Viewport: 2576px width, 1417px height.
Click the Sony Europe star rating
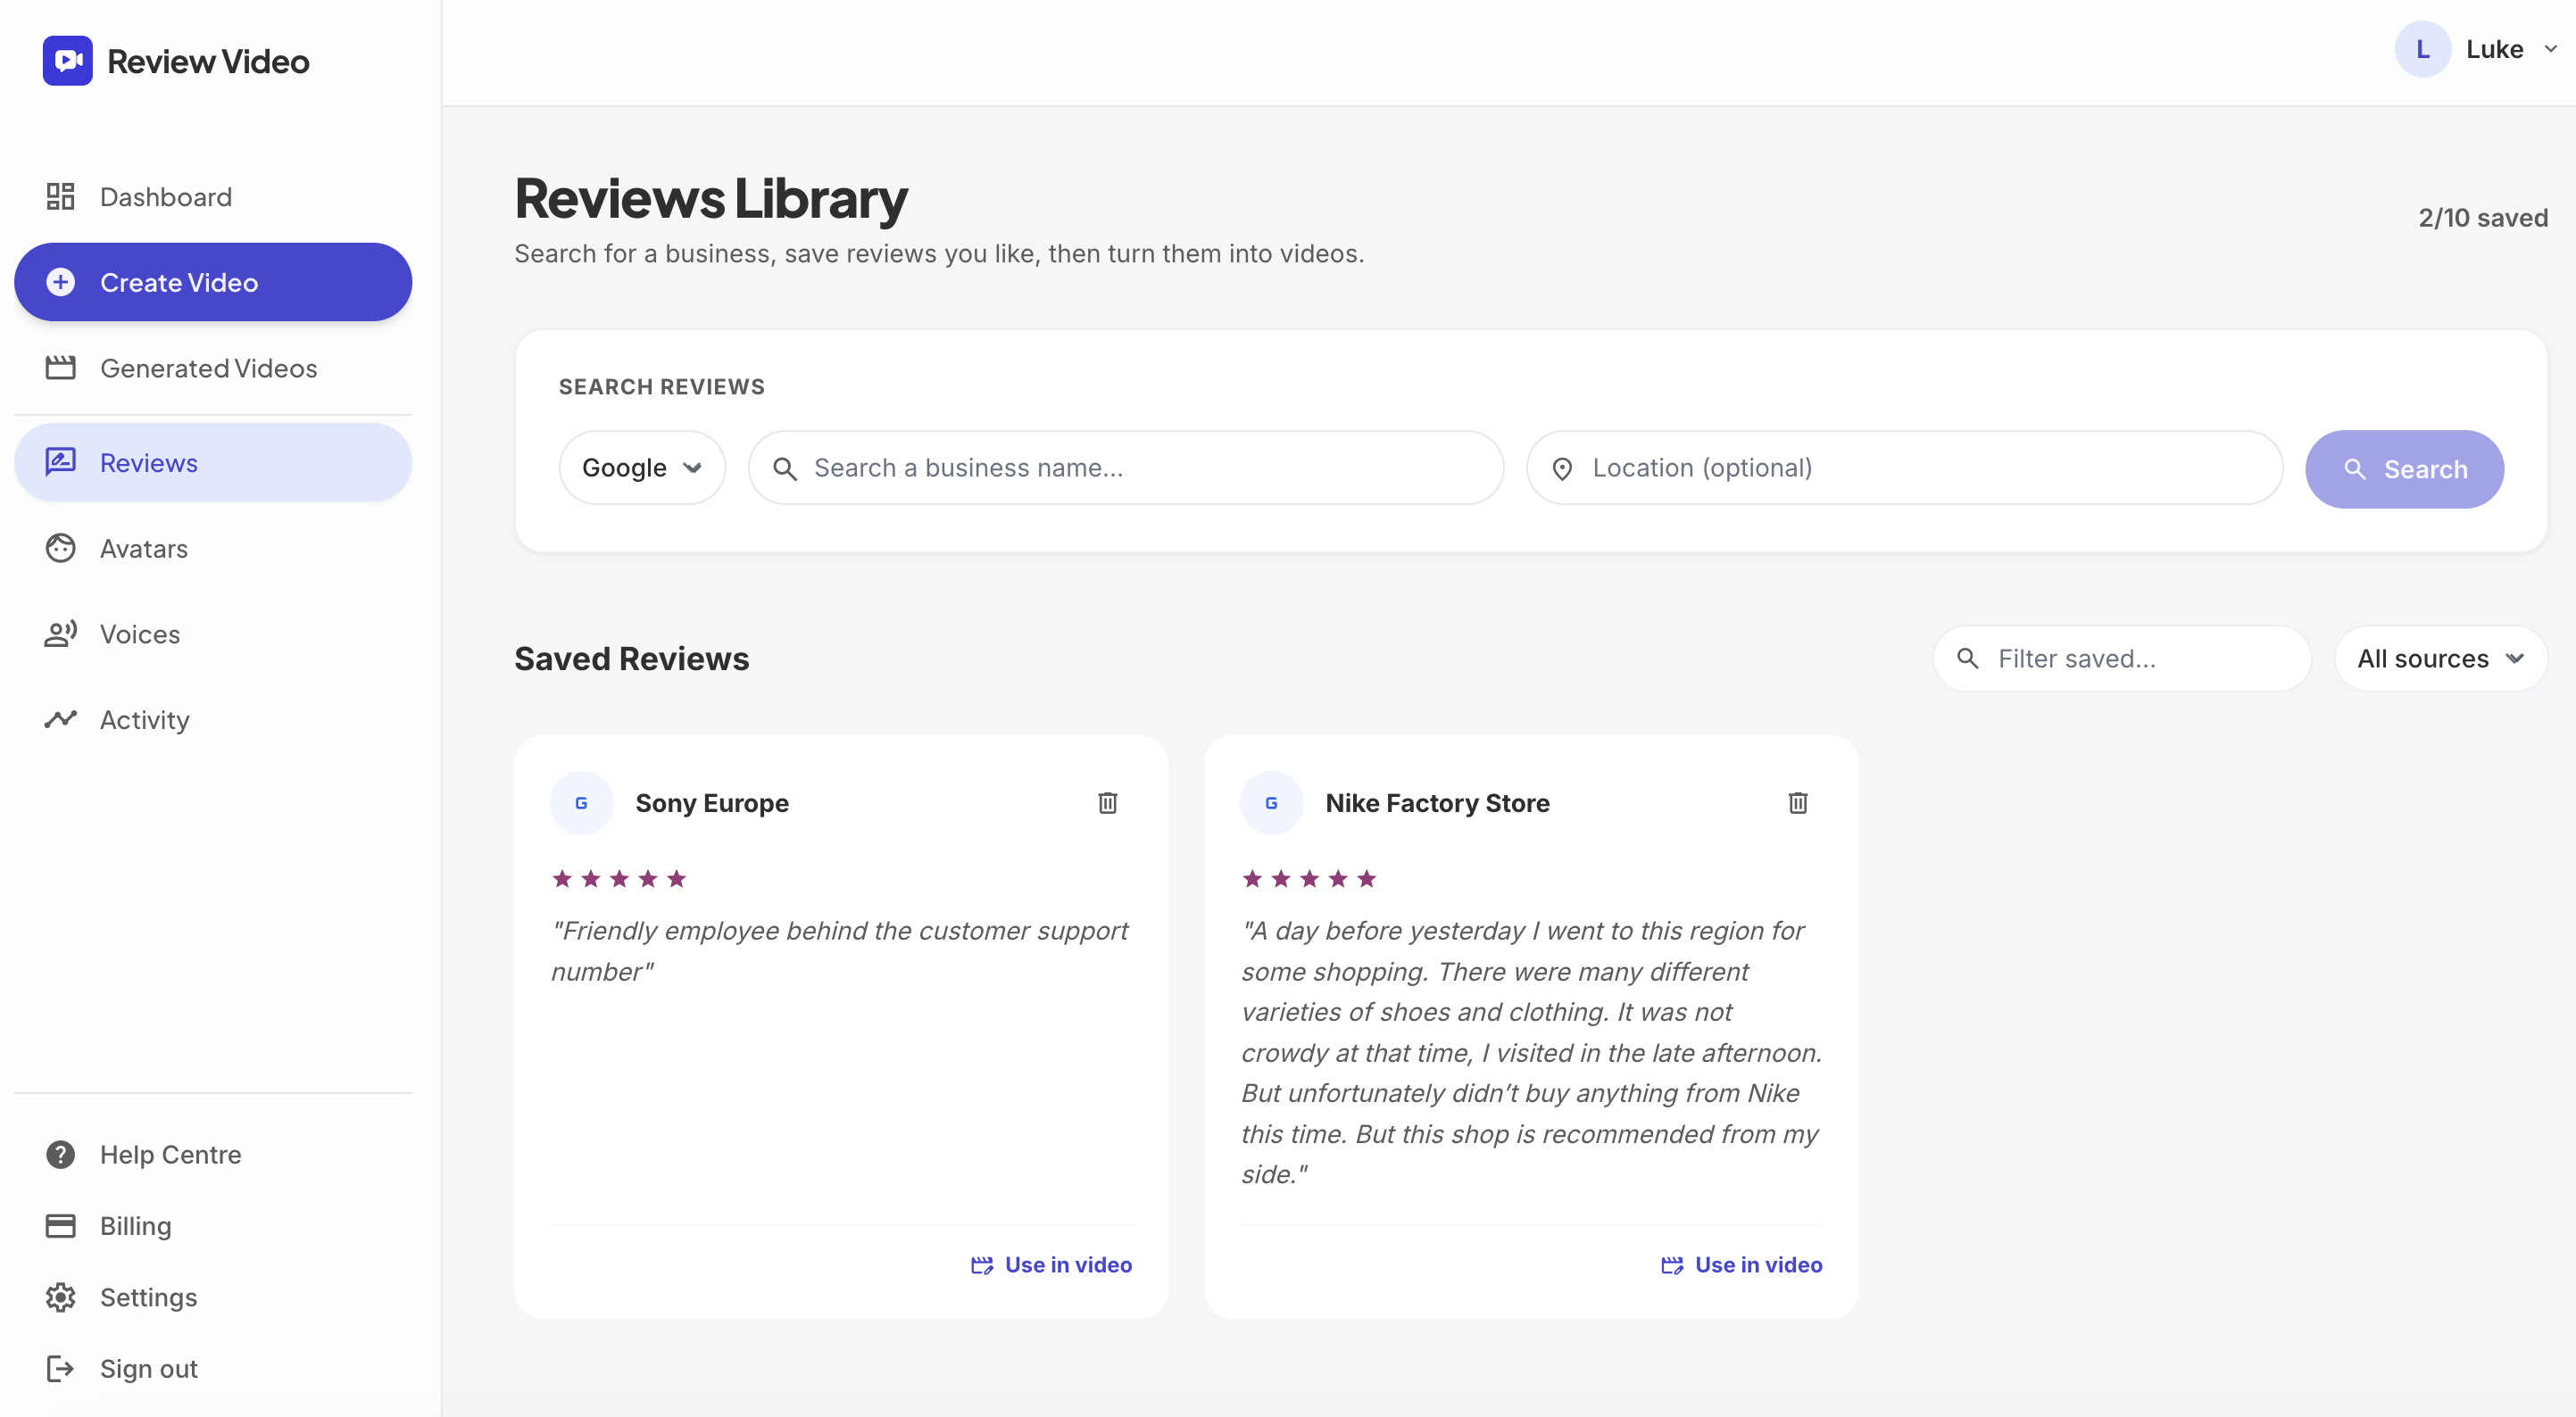[619, 879]
